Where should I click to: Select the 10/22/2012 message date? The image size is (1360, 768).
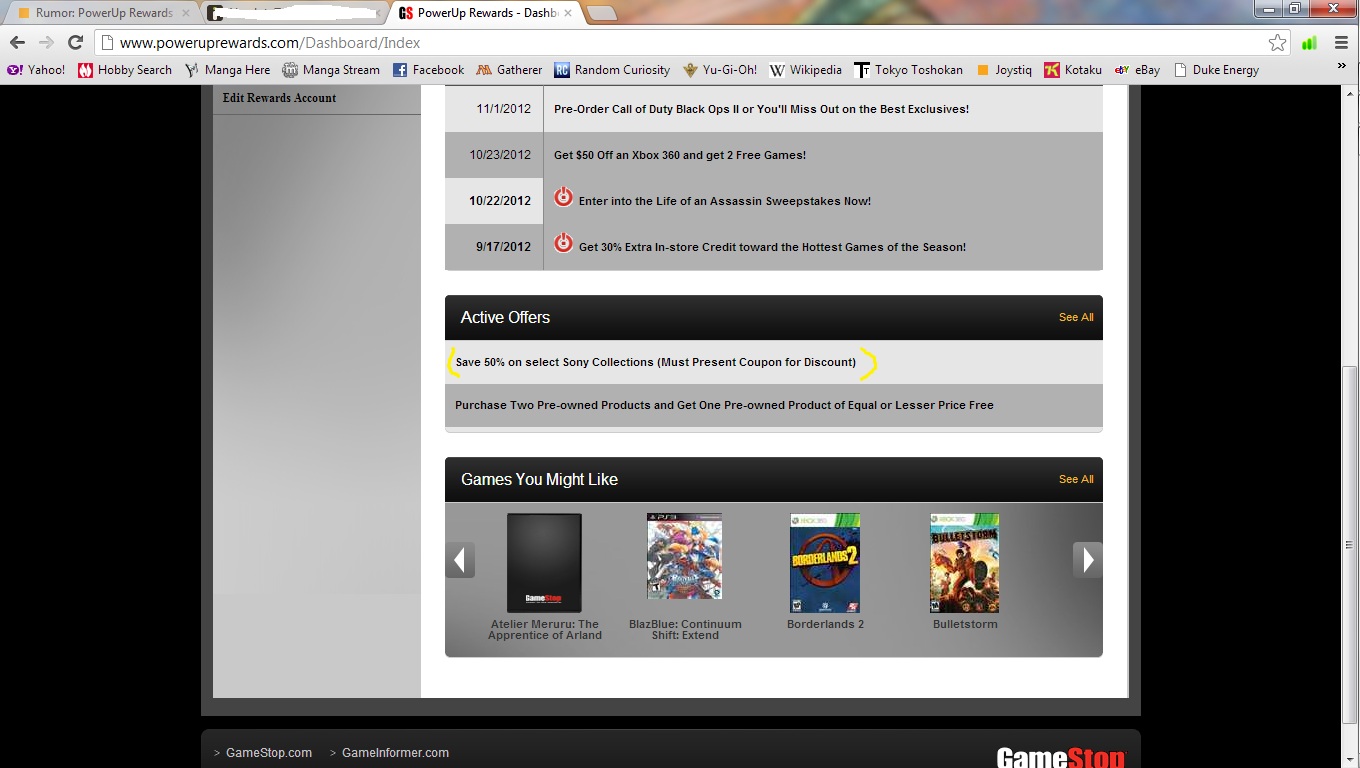pos(500,201)
